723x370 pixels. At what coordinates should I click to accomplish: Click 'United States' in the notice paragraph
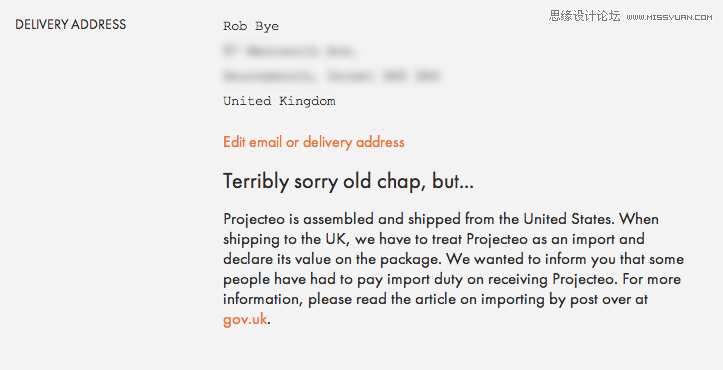(x=569, y=219)
